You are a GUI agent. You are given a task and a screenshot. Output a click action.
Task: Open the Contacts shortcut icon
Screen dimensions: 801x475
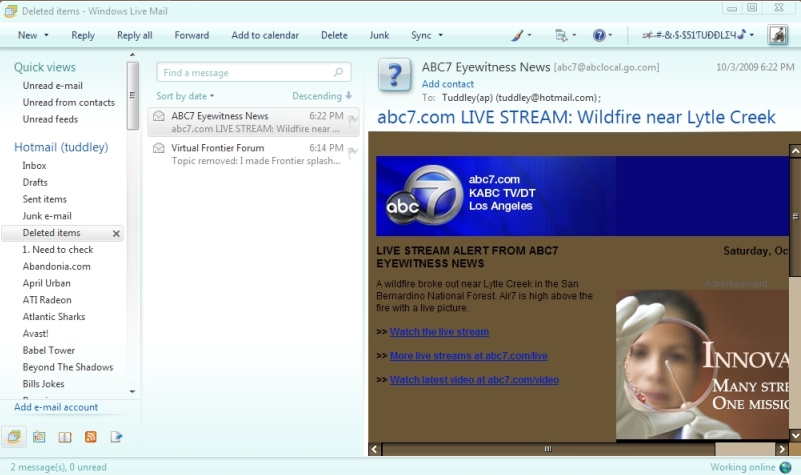65,436
